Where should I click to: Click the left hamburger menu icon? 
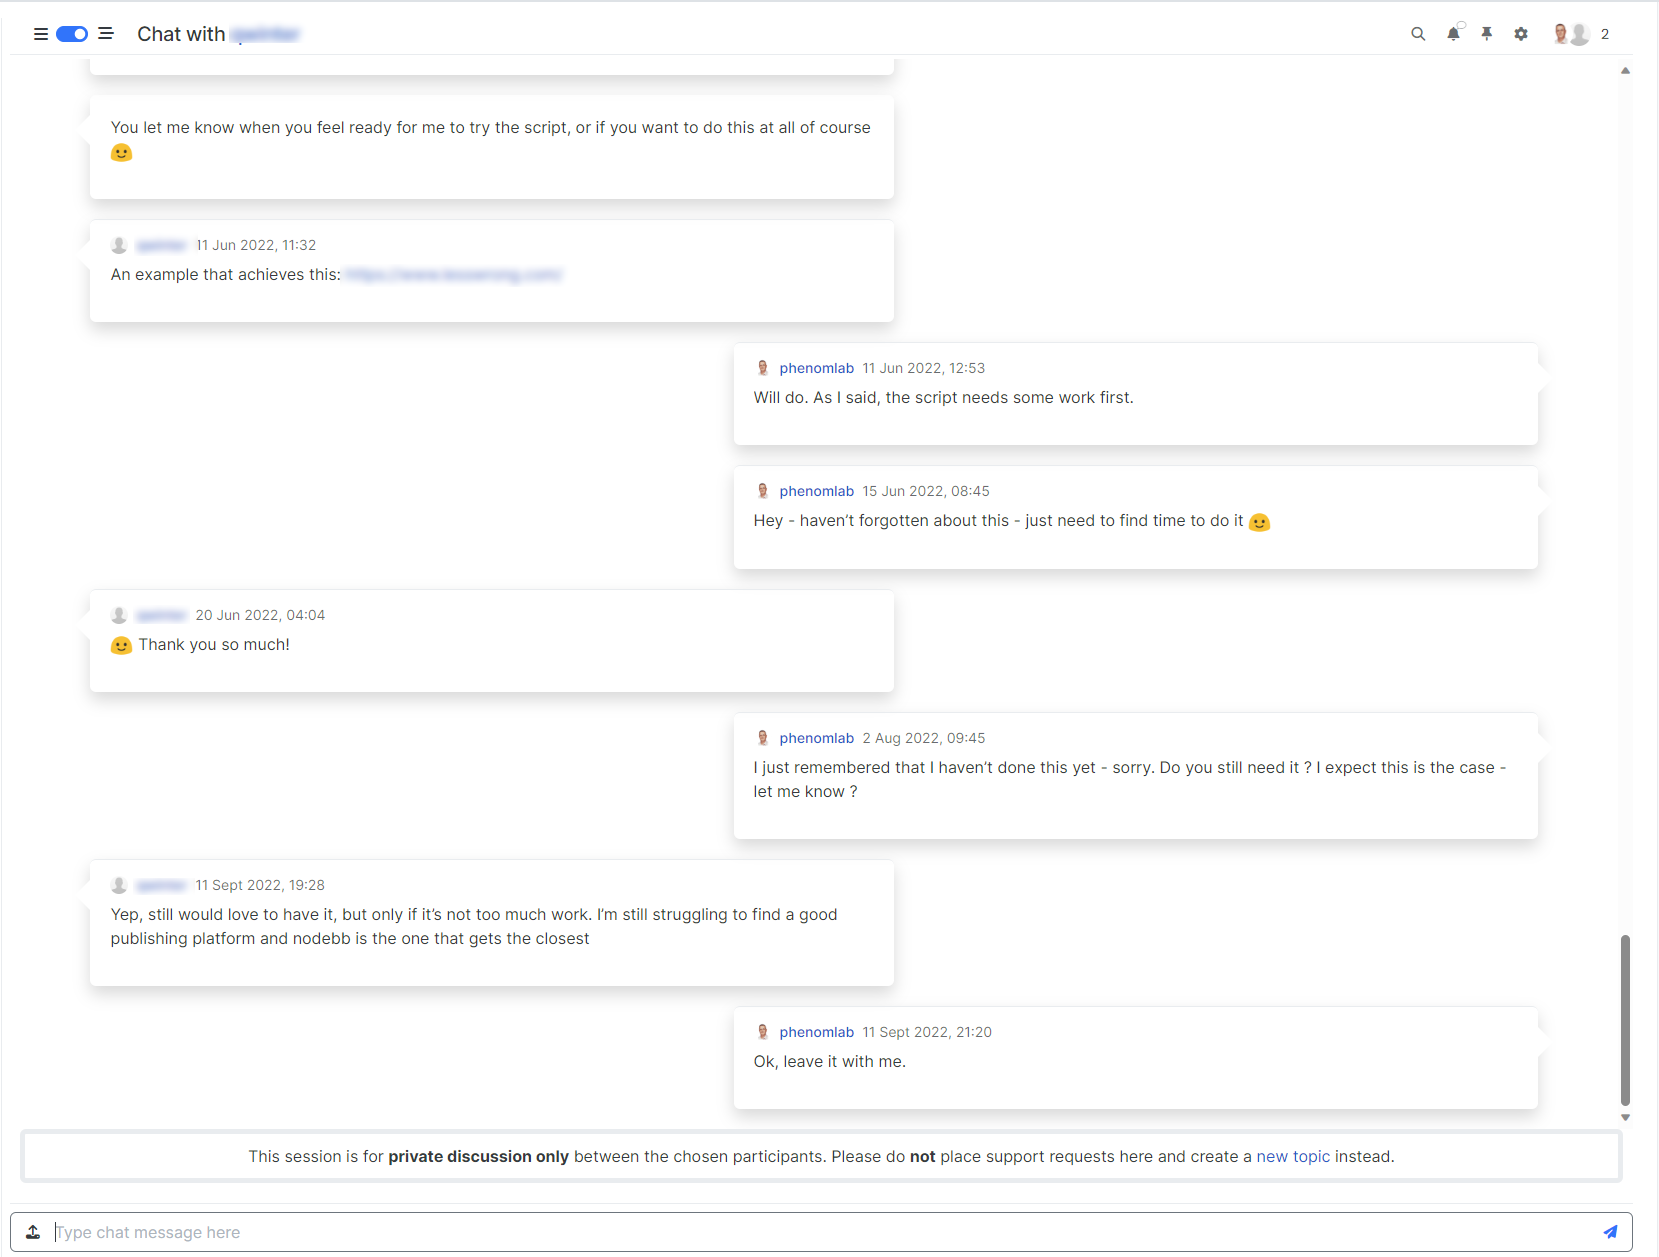coord(41,34)
